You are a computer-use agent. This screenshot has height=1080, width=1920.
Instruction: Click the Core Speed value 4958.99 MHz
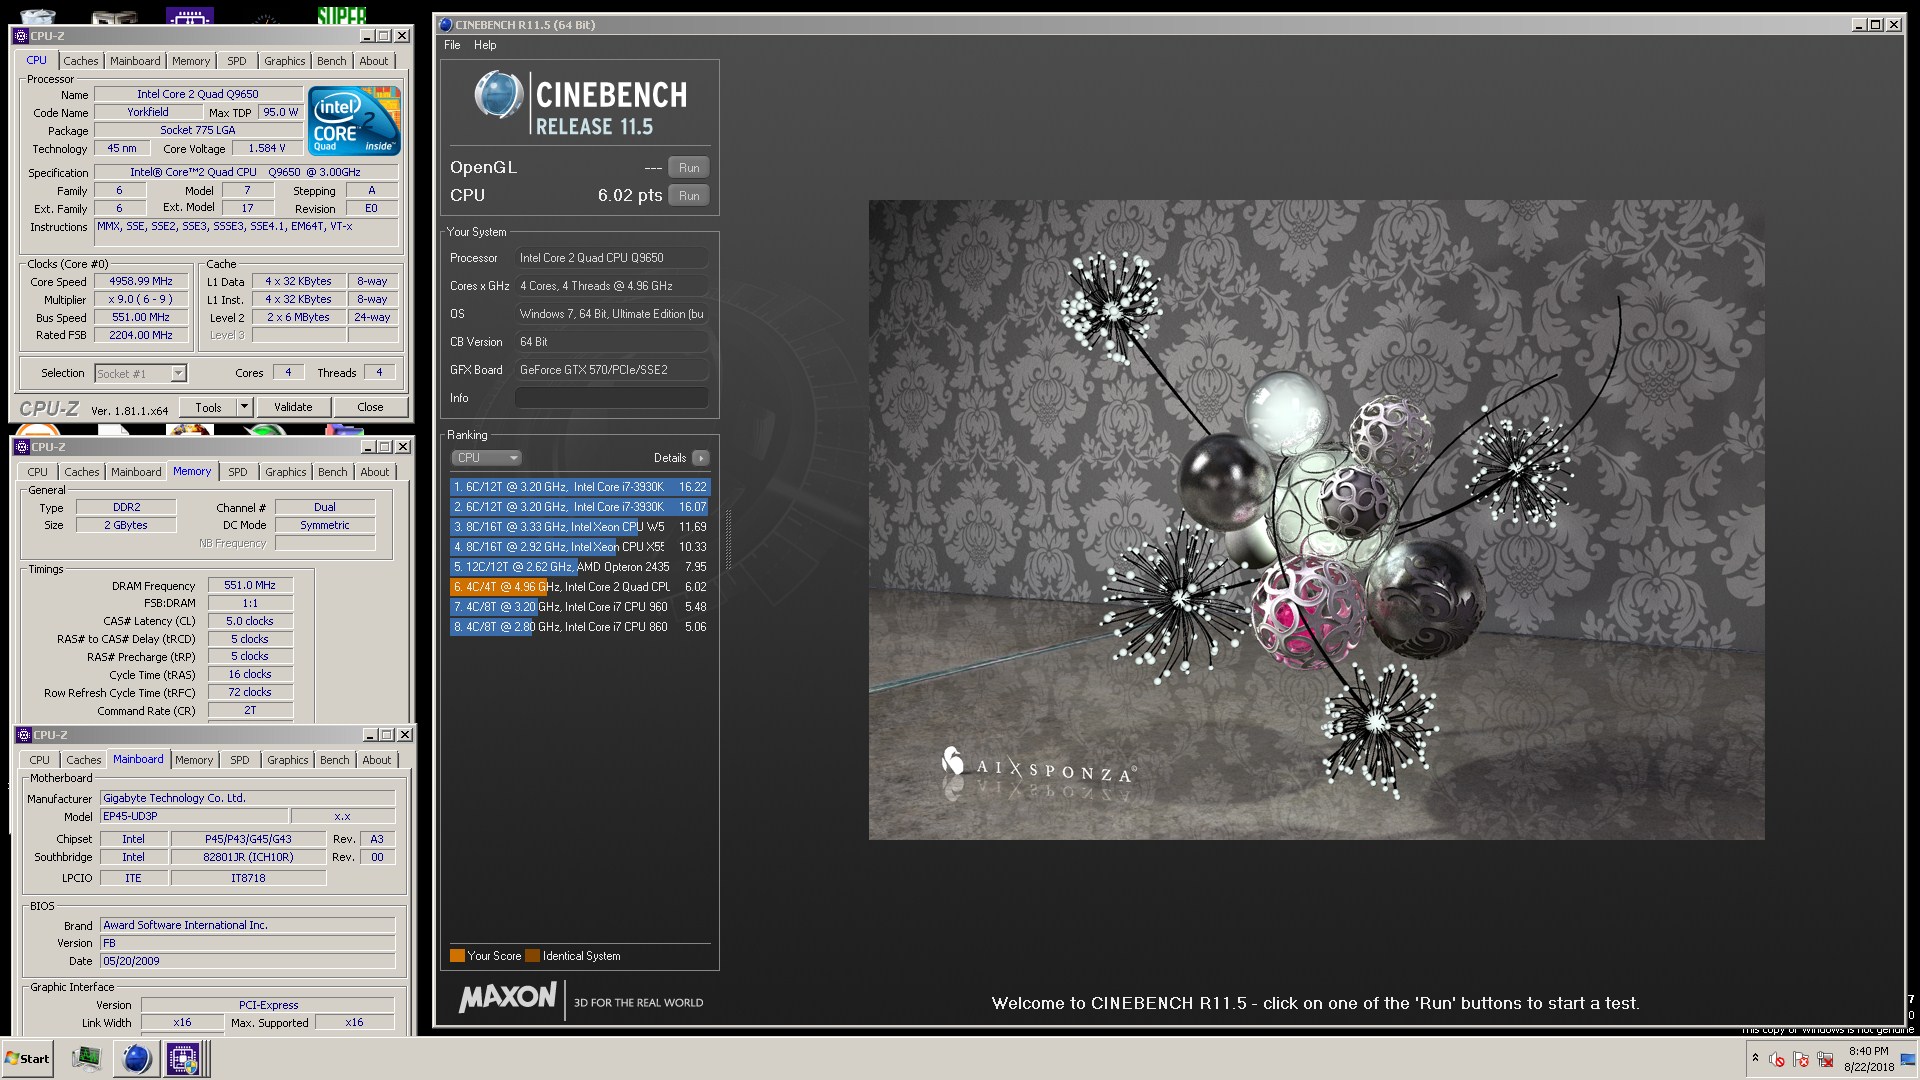[141, 282]
